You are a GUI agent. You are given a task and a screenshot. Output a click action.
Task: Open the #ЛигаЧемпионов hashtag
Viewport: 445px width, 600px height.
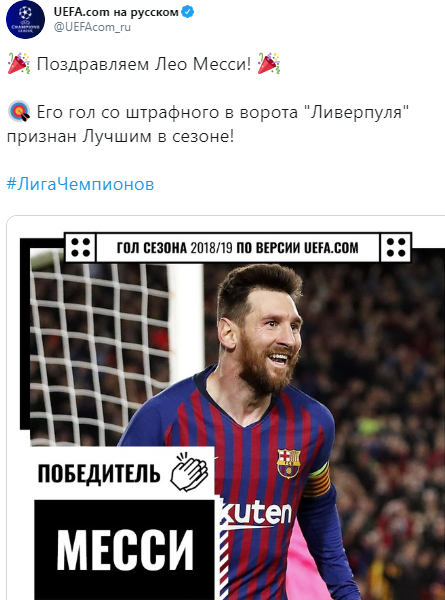click(80, 184)
